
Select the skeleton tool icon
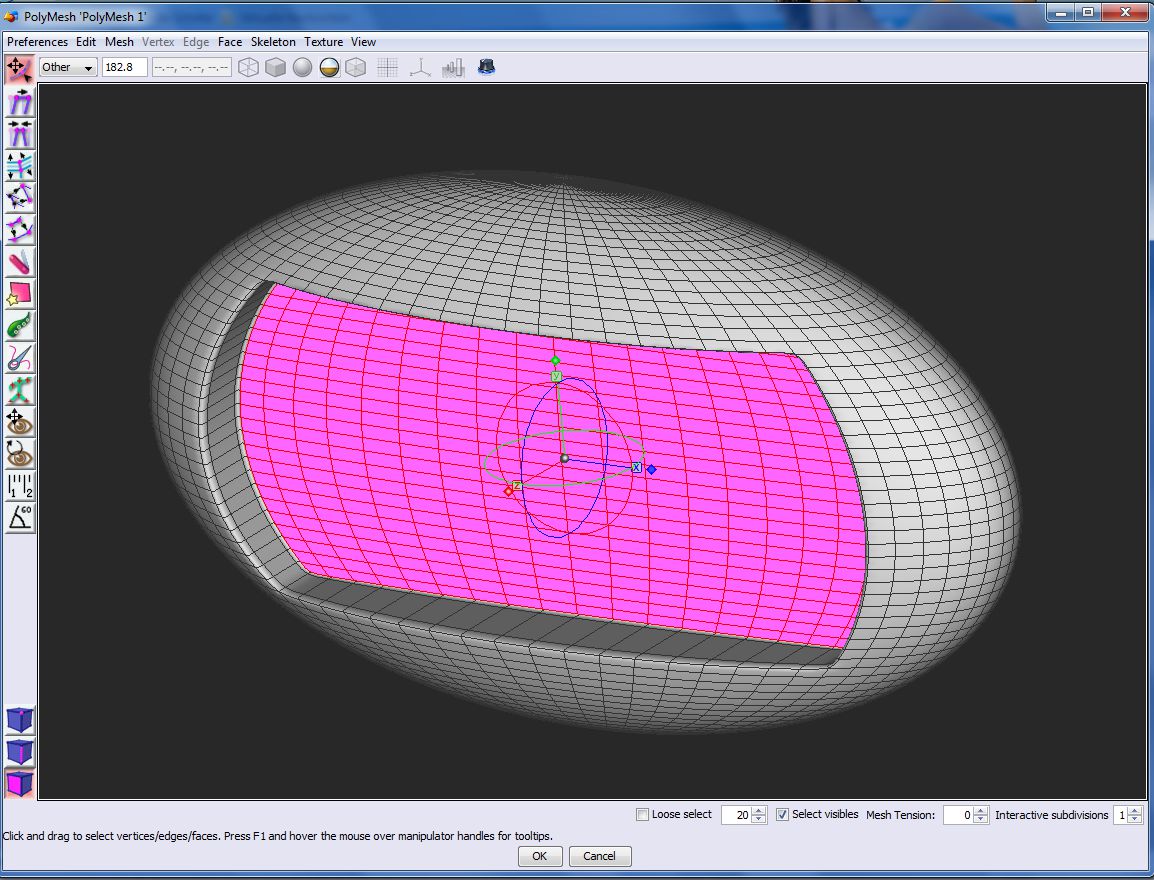tap(20, 389)
